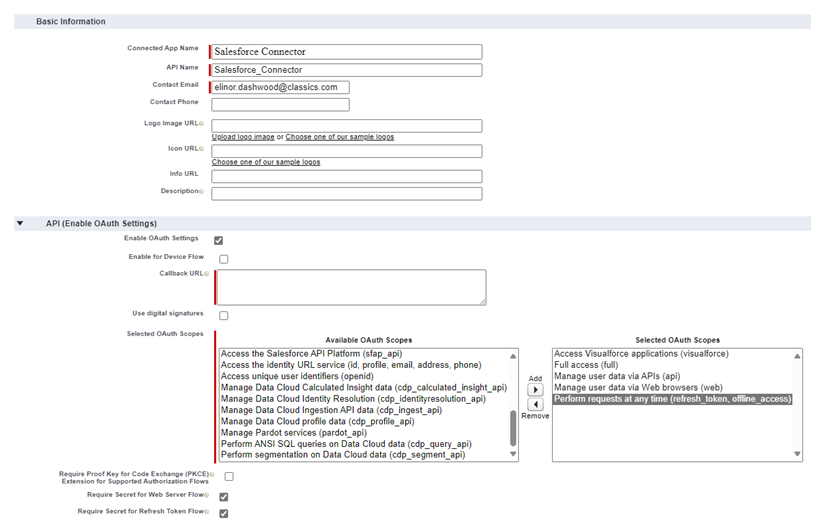Click the Contact Email field
This screenshot has height=532, width=823.
pos(280,88)
